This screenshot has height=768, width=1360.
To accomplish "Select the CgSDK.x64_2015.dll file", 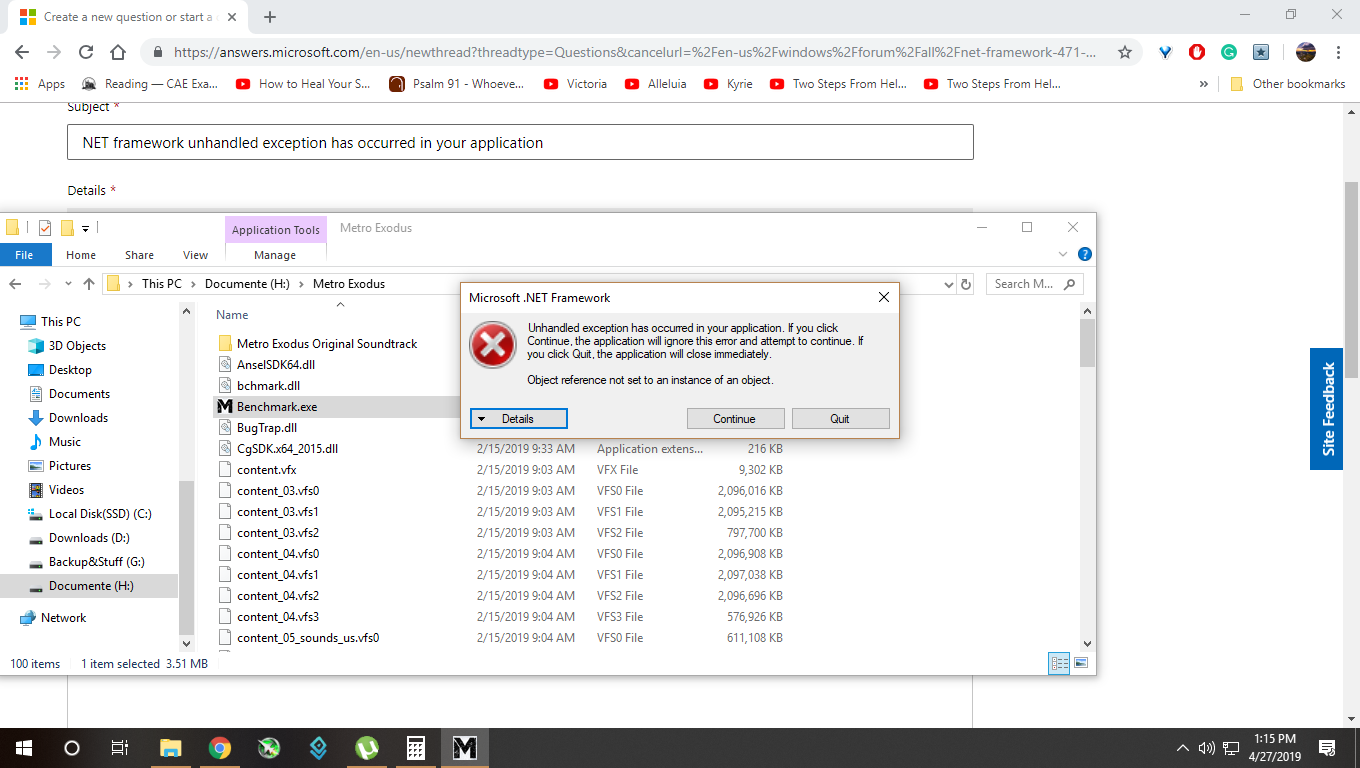I will pyautogui.click(x=287, y=449).
